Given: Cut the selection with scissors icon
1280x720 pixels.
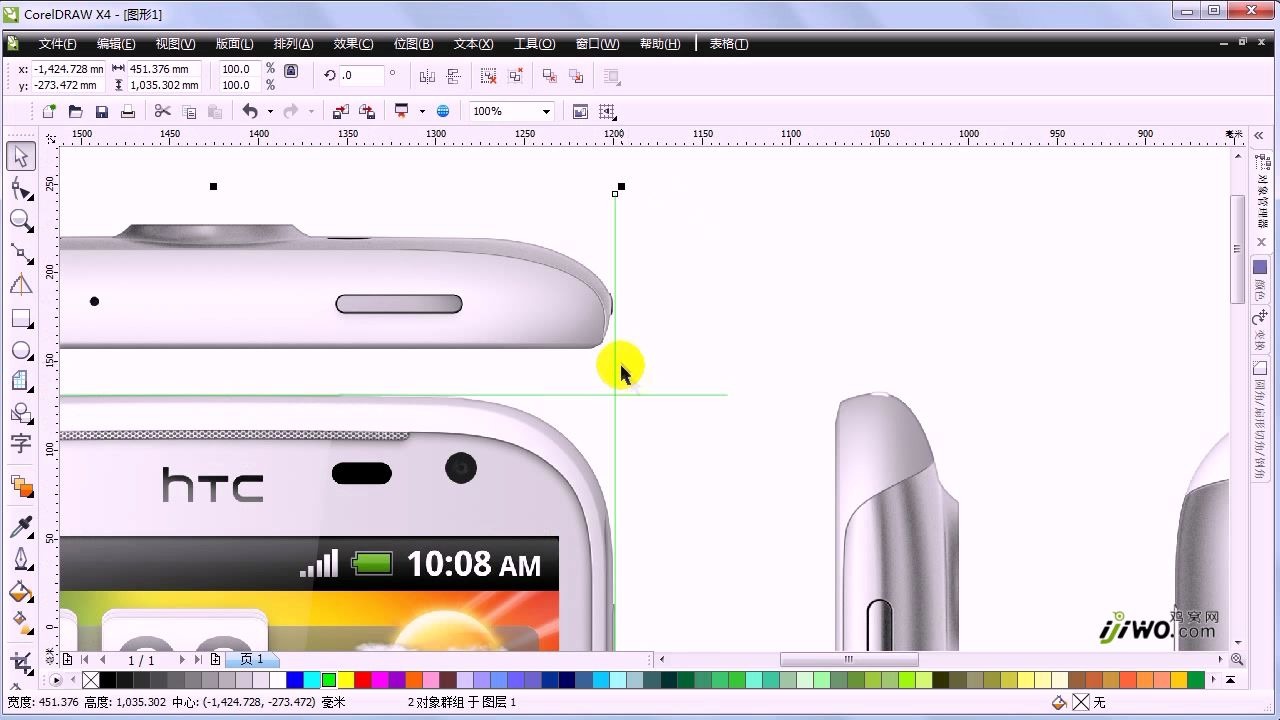Looking at the screenshot, I should 162,111.
